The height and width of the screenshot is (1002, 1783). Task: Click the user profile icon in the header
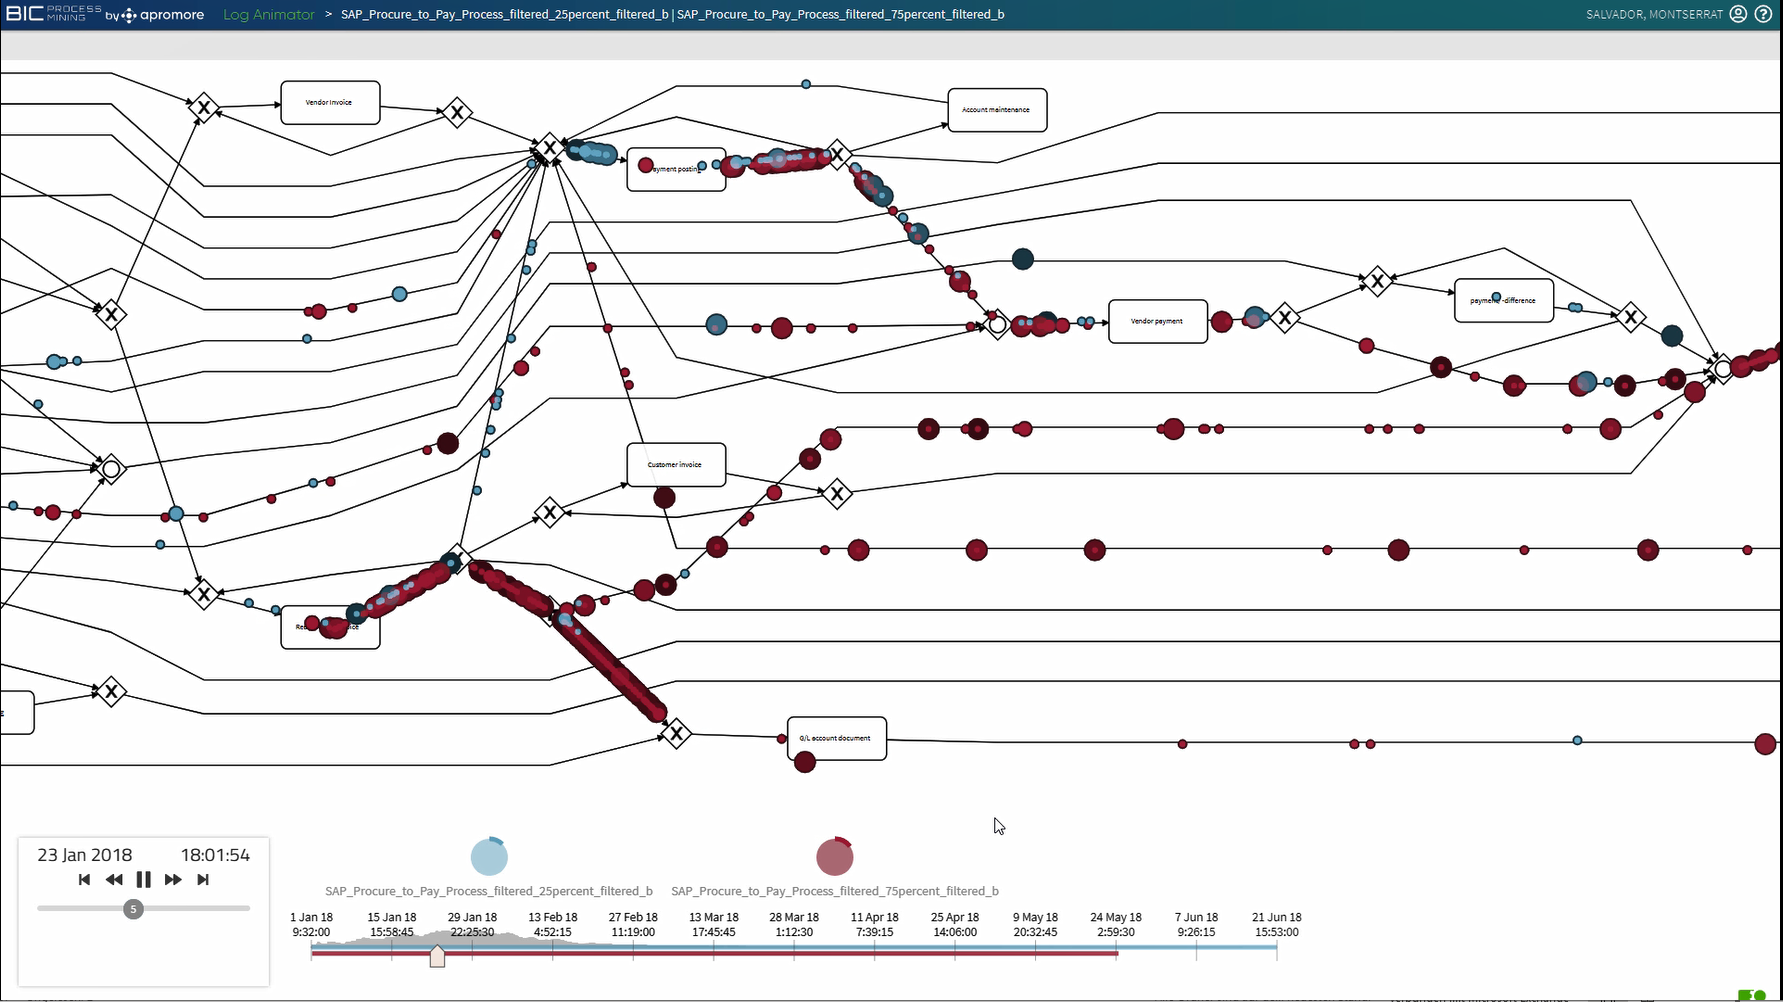coord(1738,14)
